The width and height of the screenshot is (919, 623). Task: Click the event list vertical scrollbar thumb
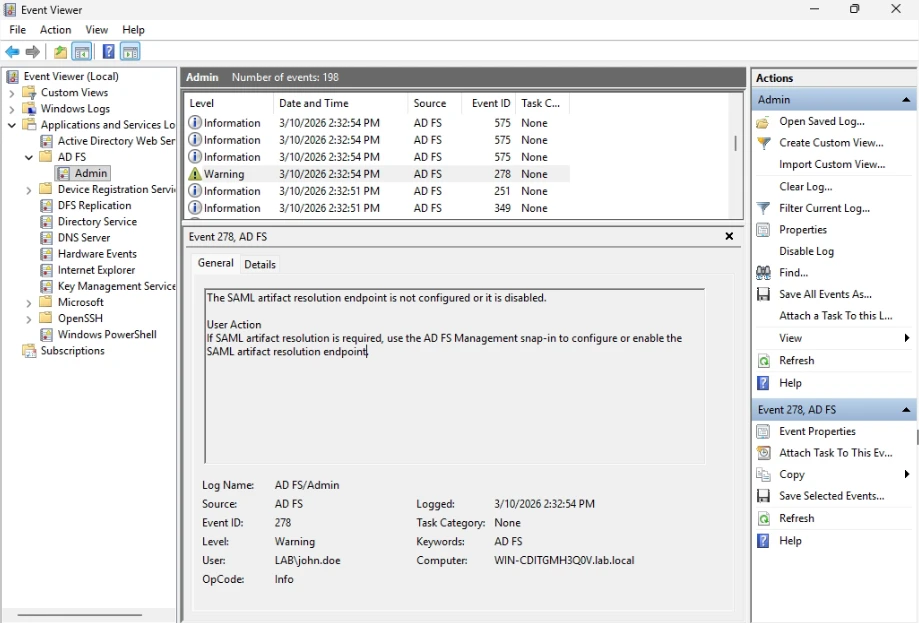pos(736,143)
